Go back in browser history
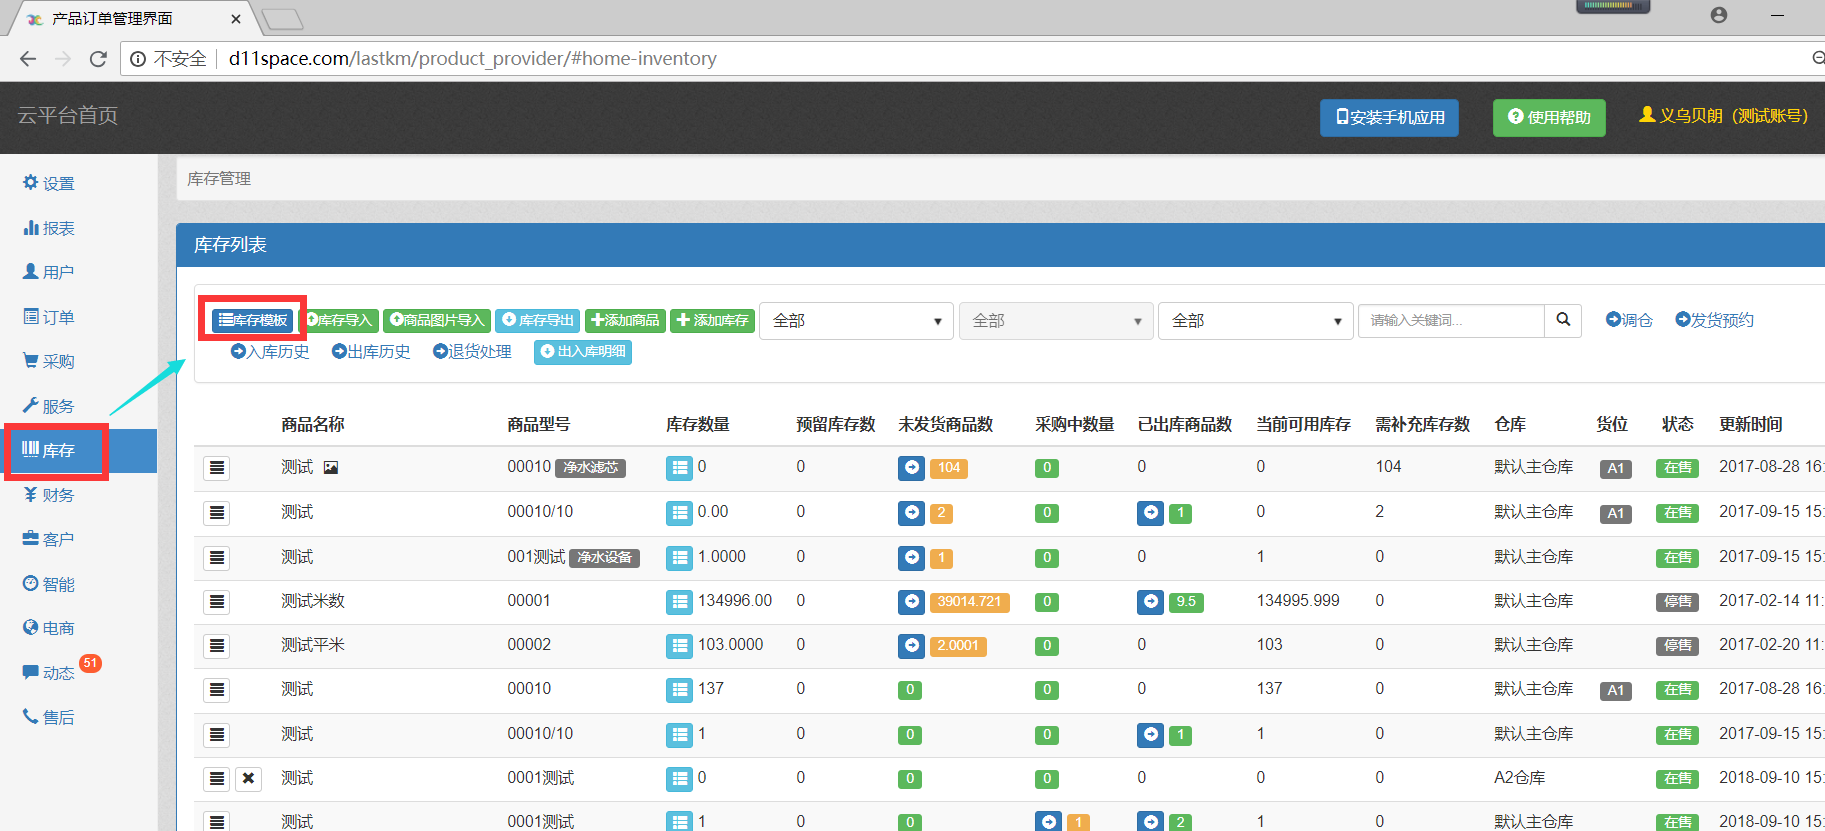Image resolution: width=1825 pixels, height=831 pixels. 28,59
